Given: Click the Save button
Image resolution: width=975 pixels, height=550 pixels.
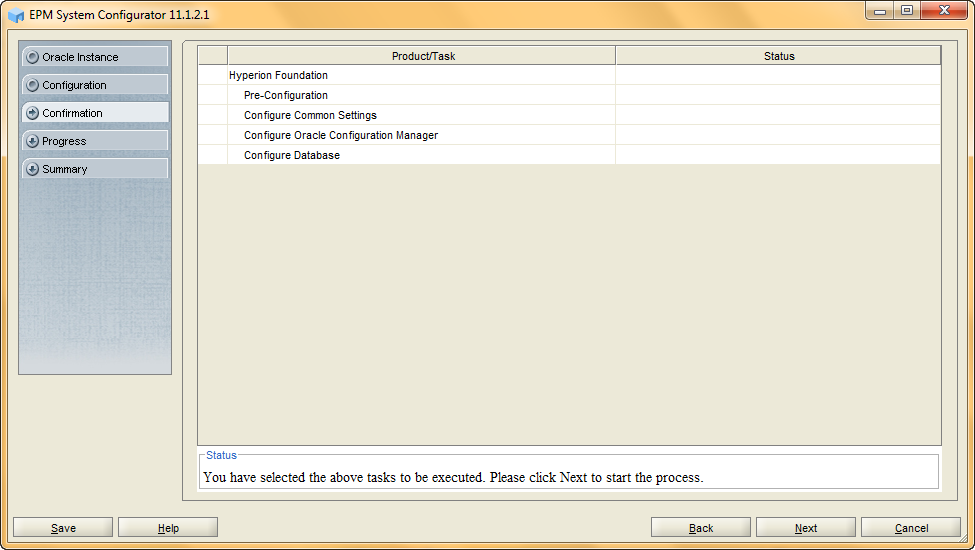Looking at the screenshot, I should click(x=63, y=528).
